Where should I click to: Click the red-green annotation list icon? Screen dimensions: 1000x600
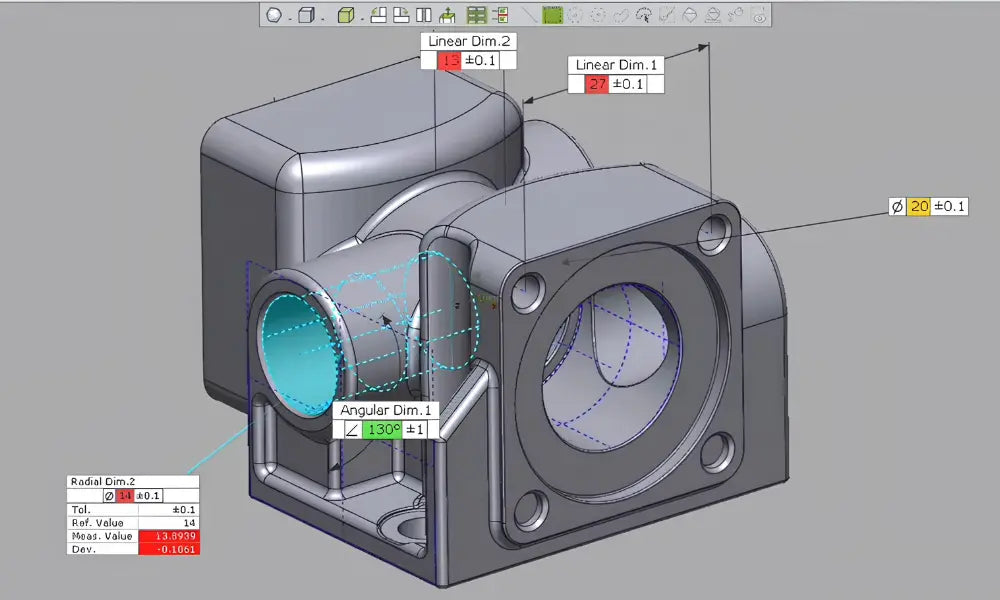point(500,15)
